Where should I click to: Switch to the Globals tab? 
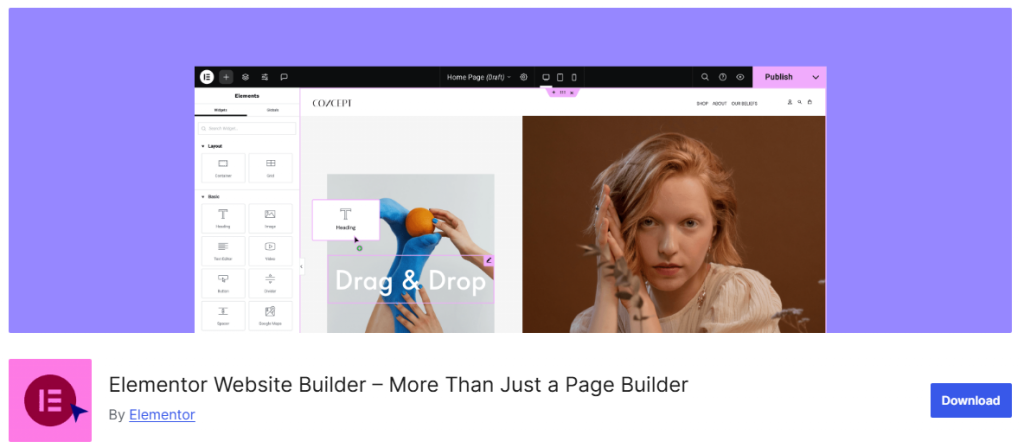click(272, 110)
